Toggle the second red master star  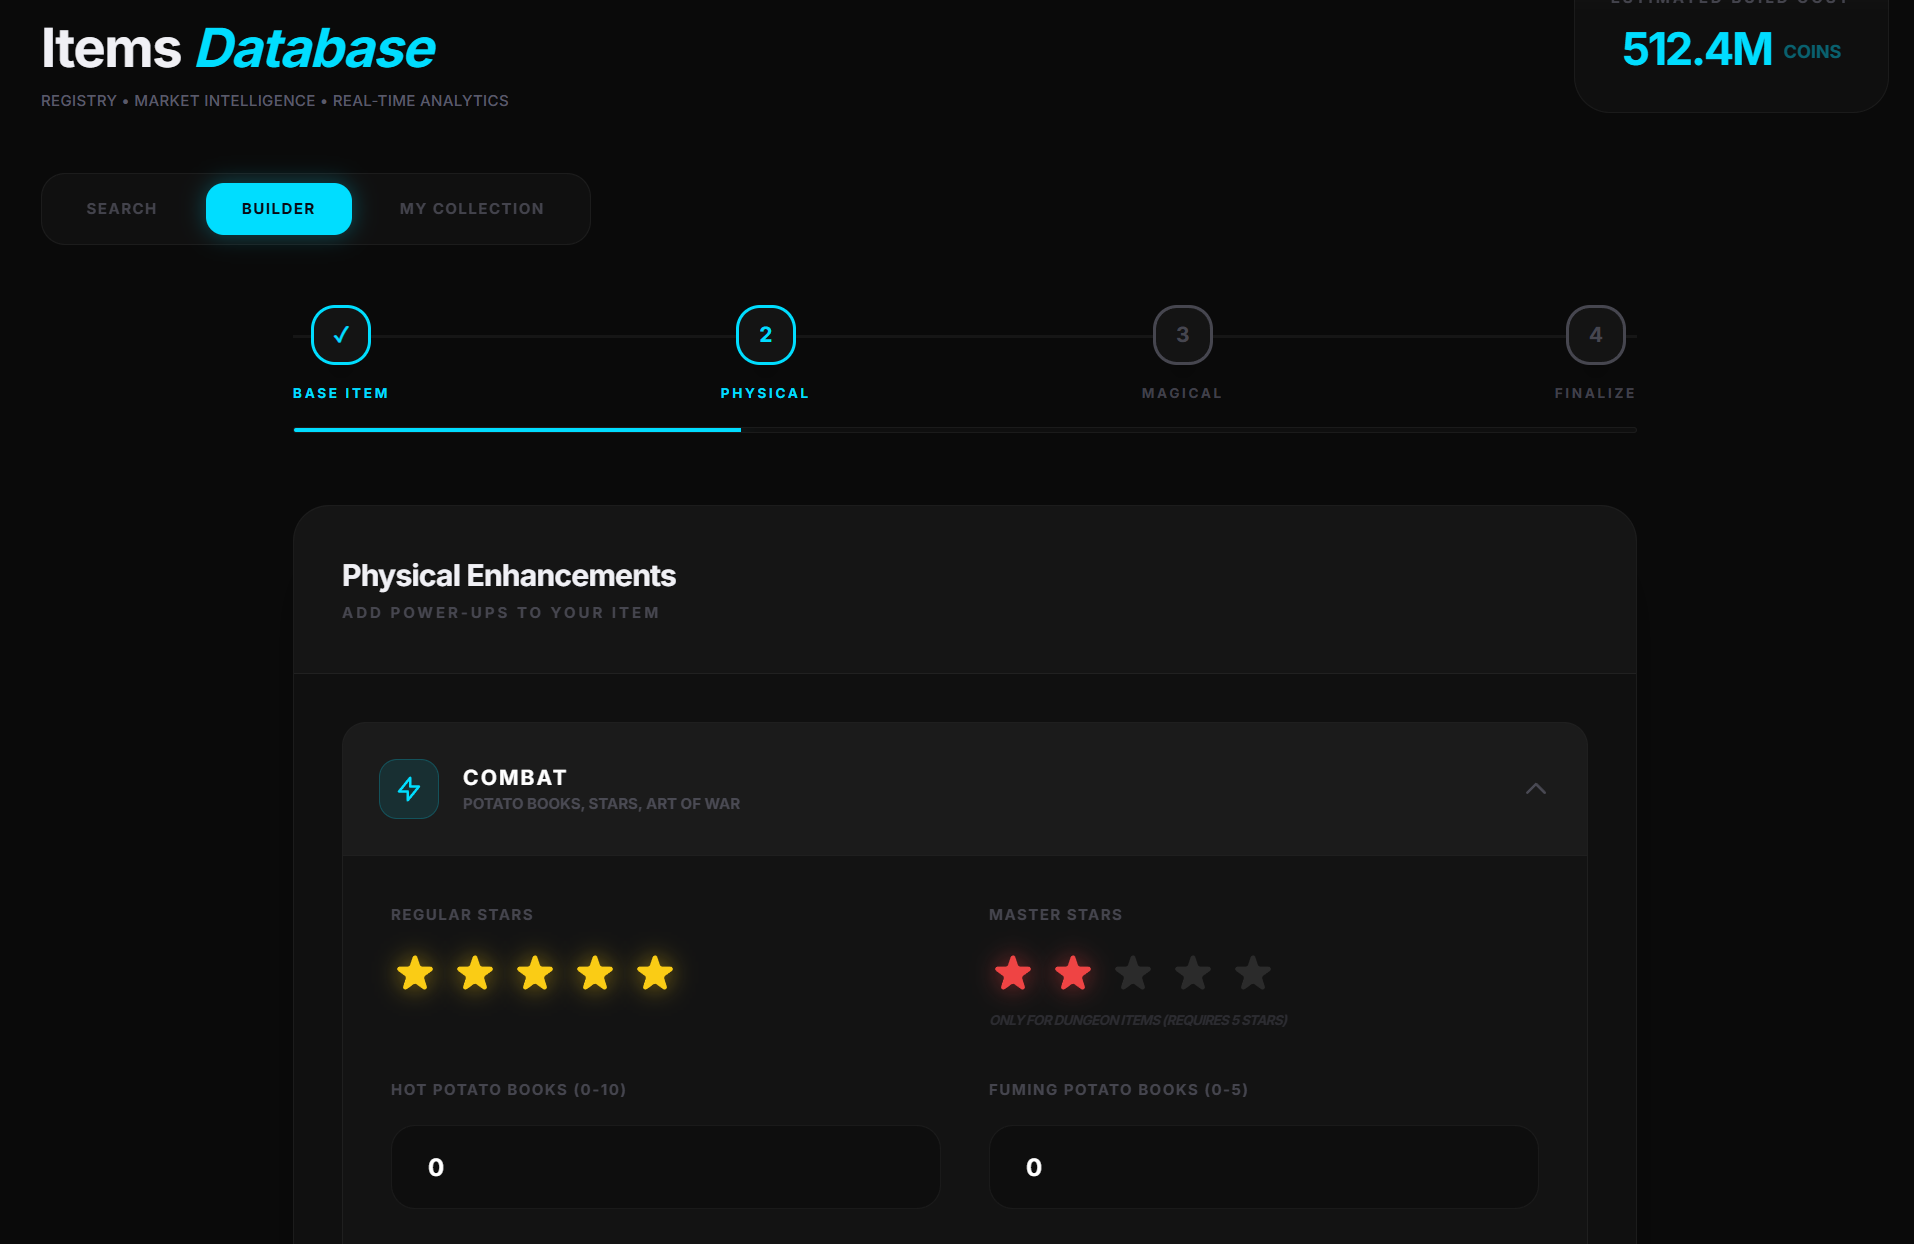pos(1073,973)
